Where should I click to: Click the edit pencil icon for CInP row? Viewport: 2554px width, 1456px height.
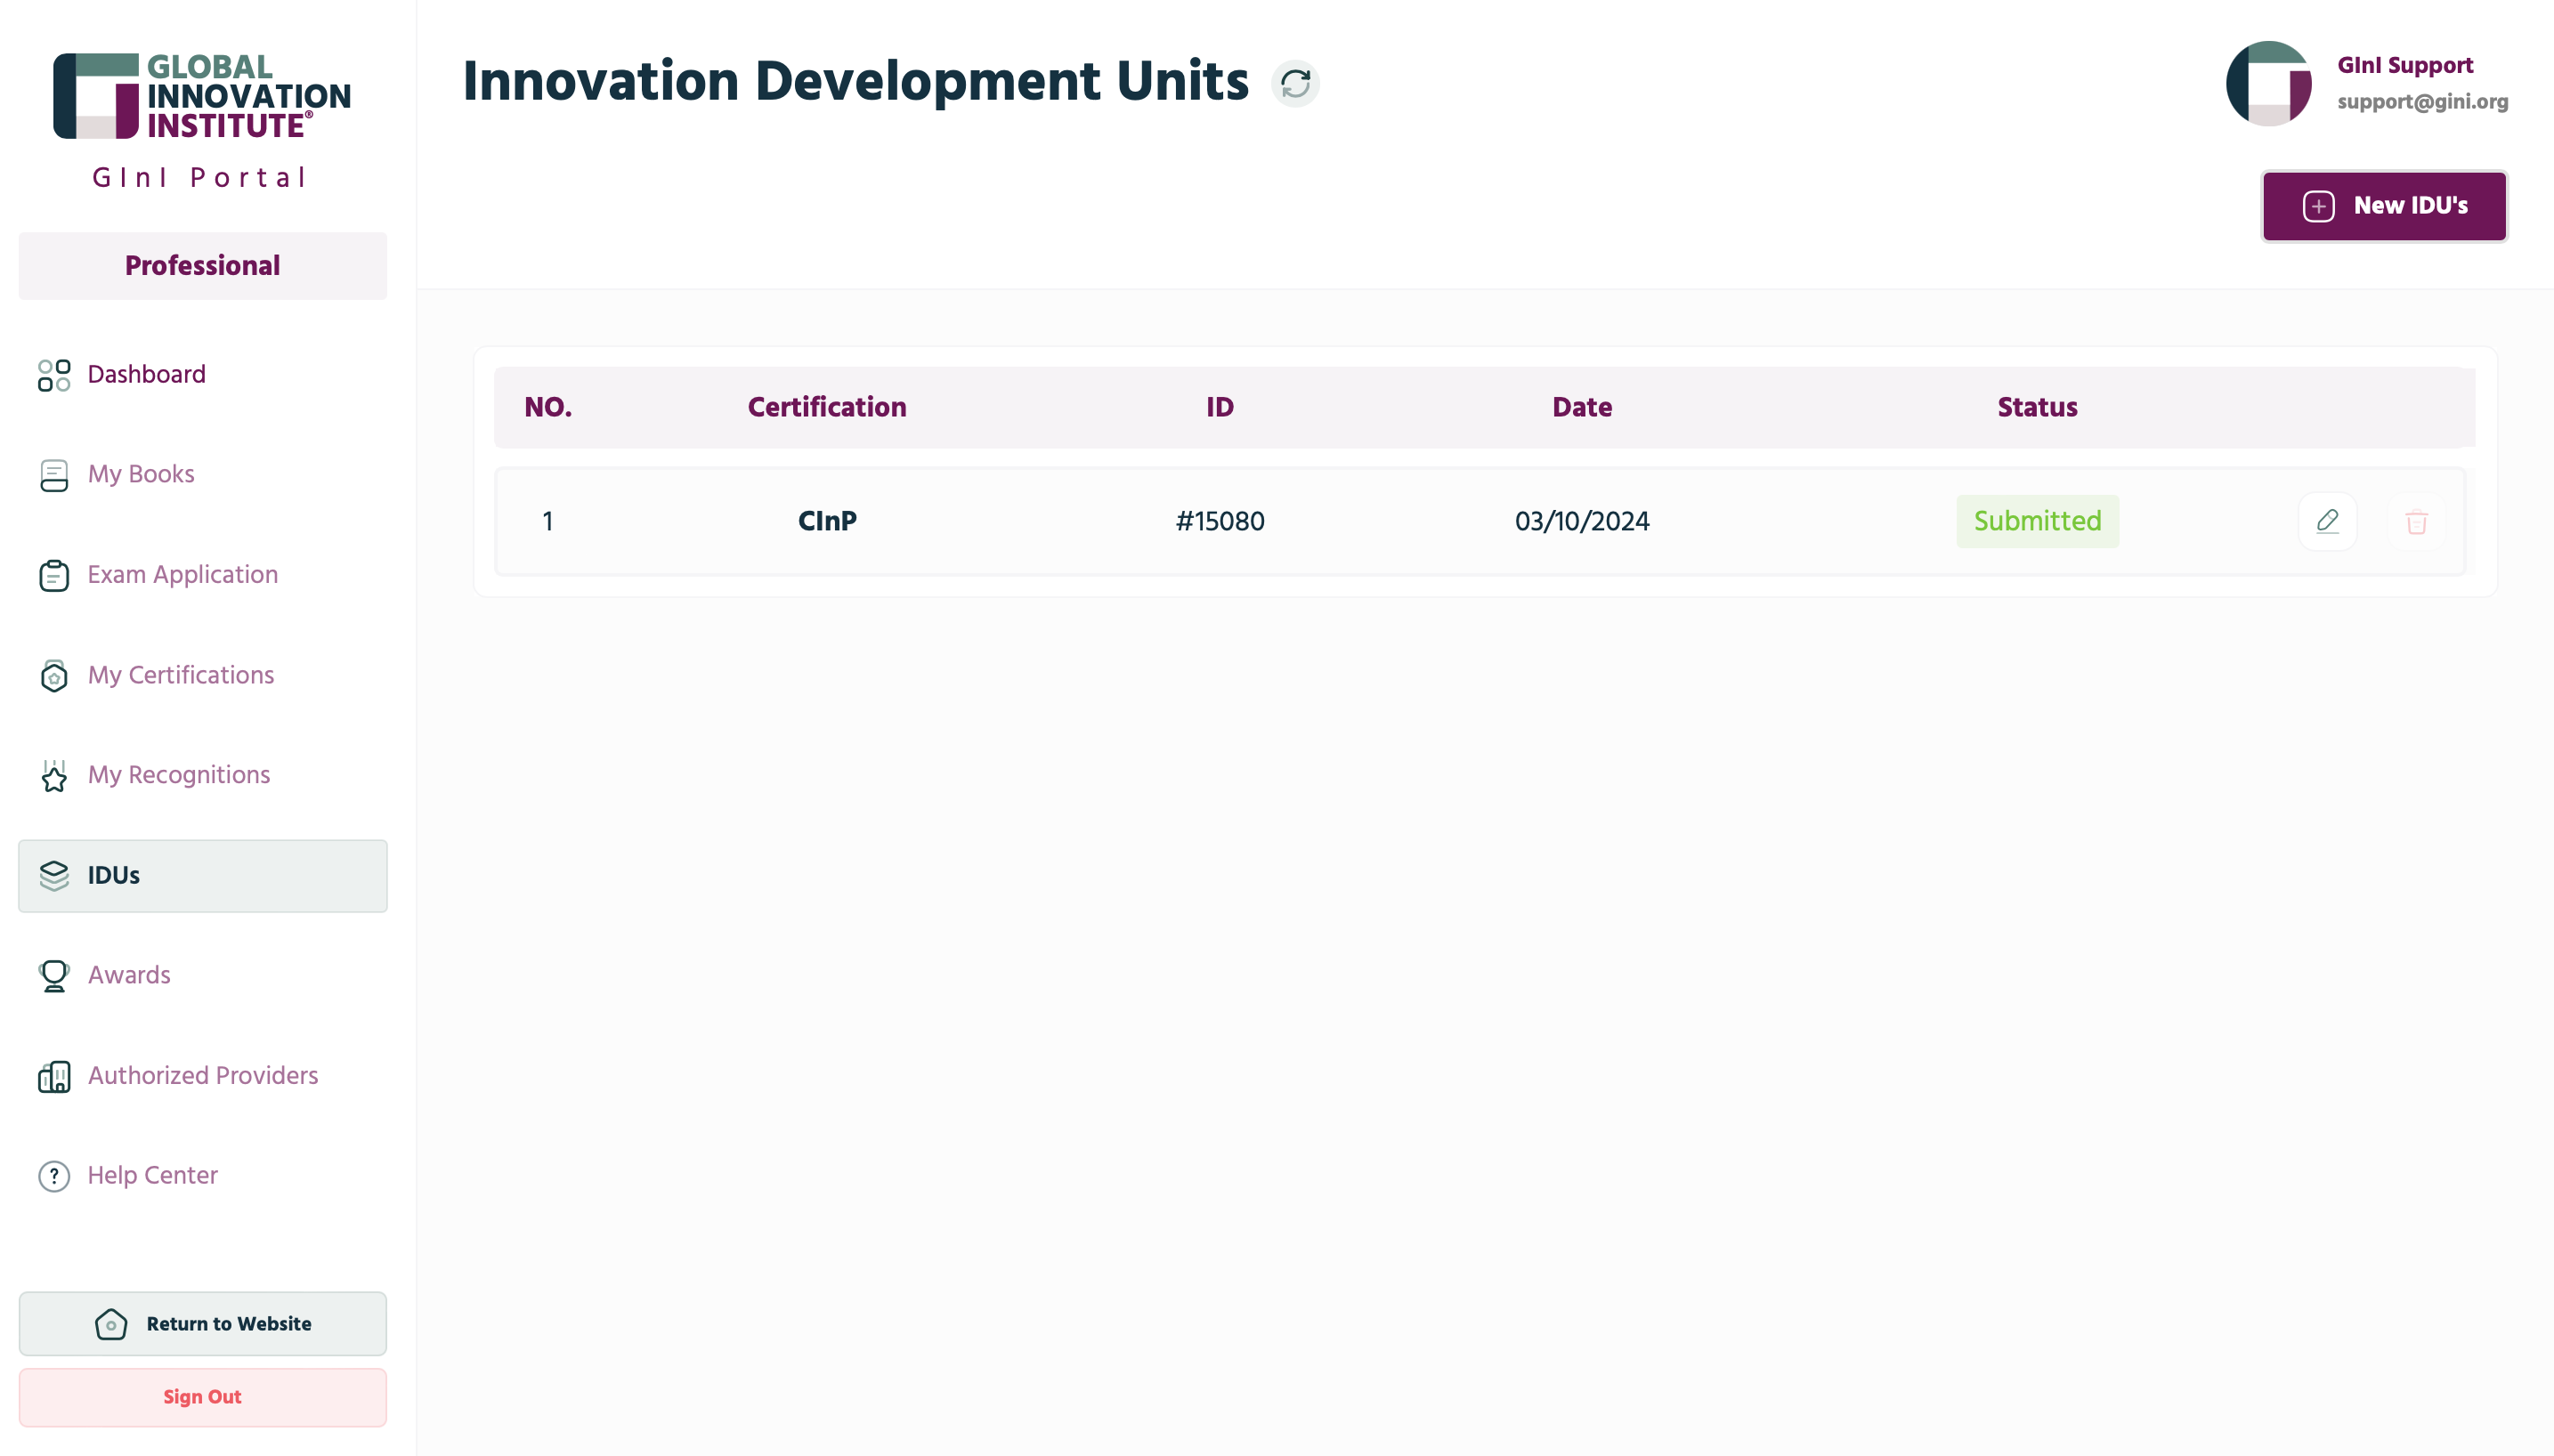click(2327, 521)
